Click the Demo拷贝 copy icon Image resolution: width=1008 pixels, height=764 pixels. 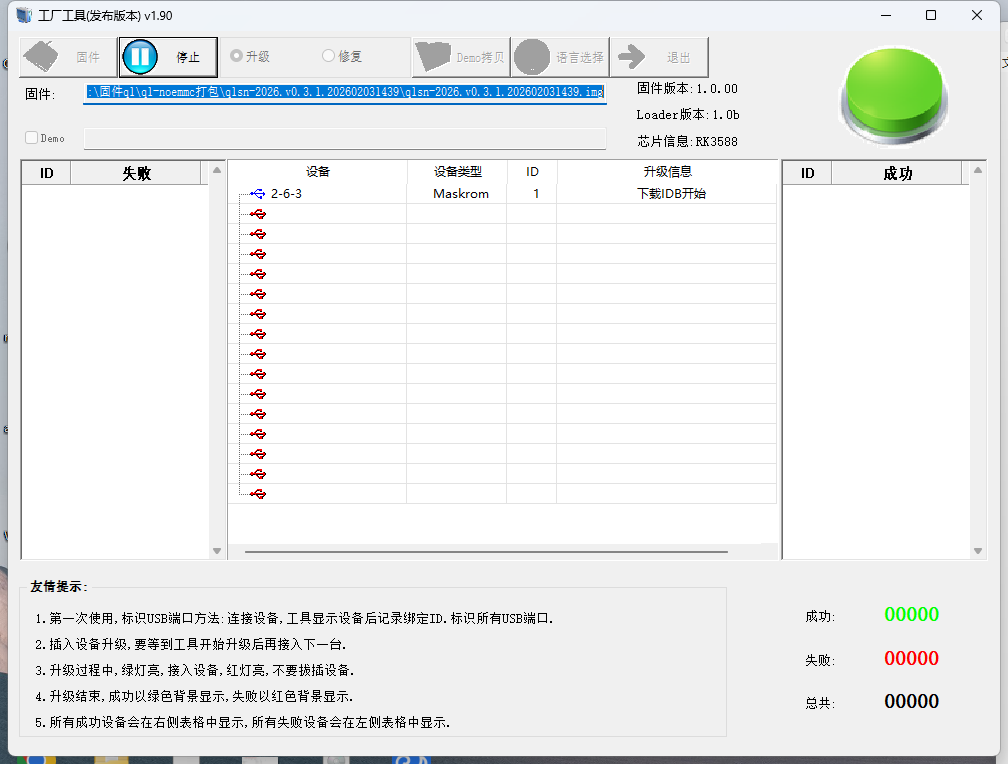[434, 57]
